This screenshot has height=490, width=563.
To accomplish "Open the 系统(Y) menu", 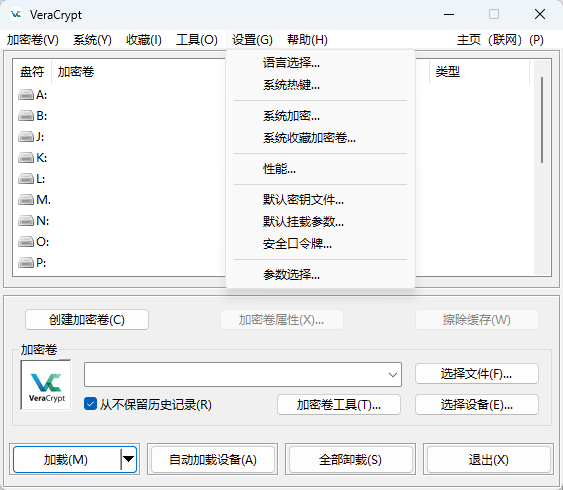I will click(x=92, y=40).
